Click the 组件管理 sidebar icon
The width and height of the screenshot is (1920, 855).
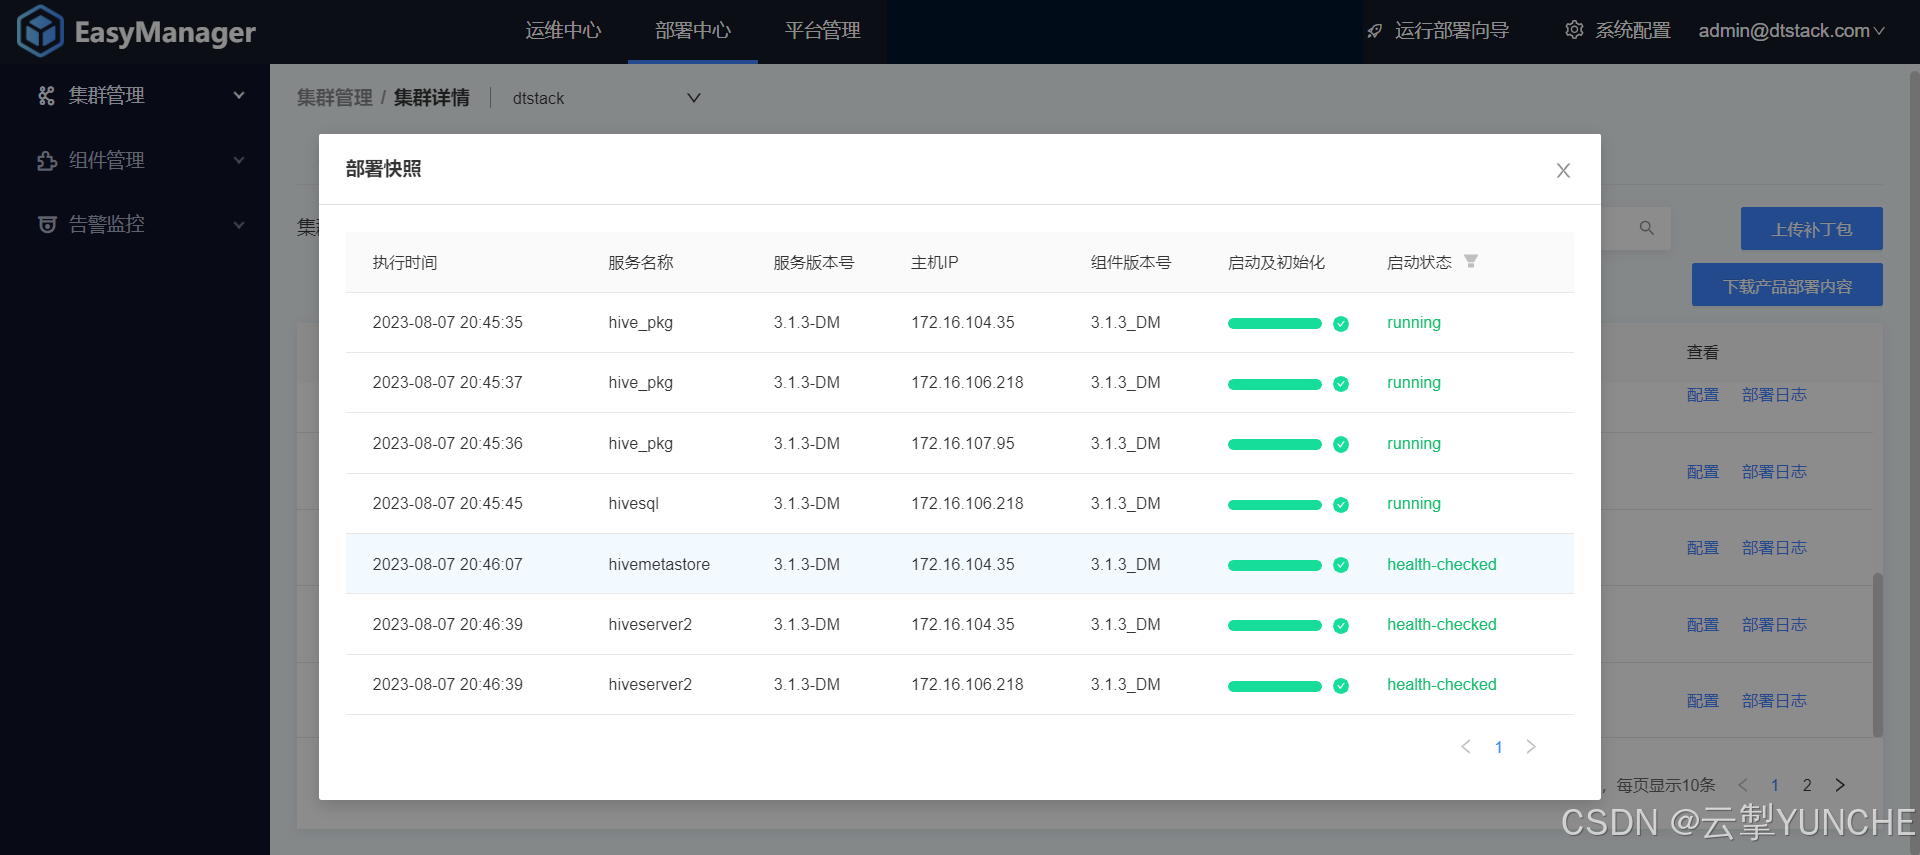pos(46,161)
